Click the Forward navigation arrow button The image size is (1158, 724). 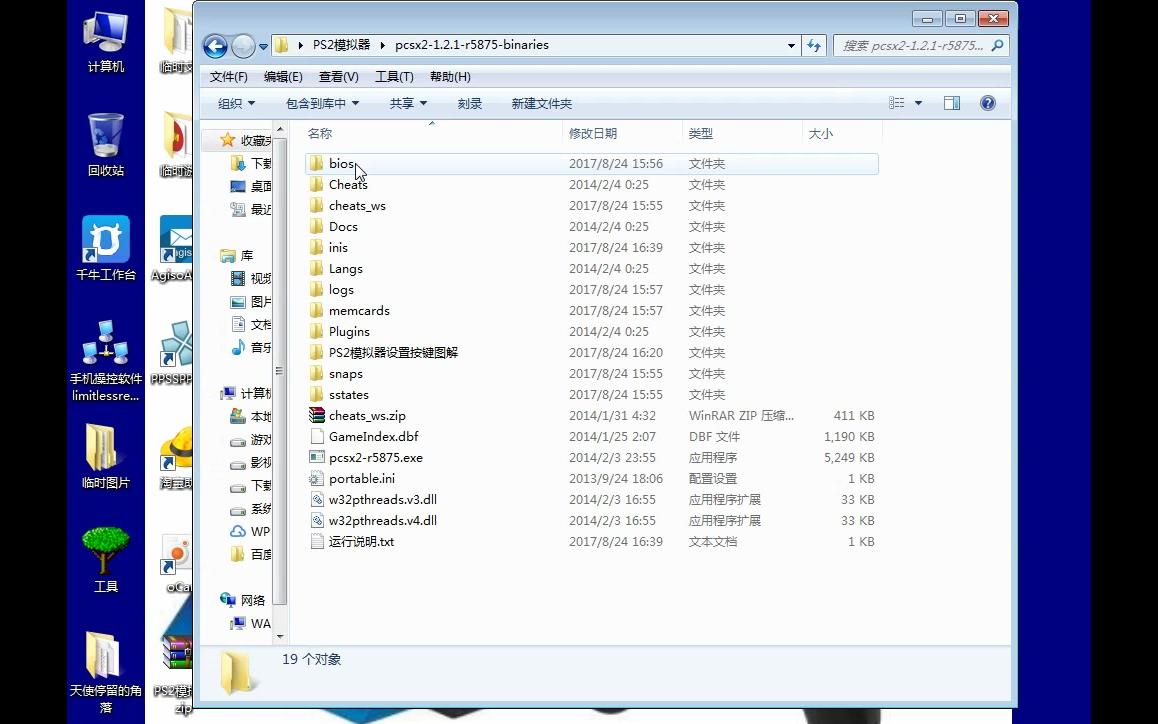[243, 46]
